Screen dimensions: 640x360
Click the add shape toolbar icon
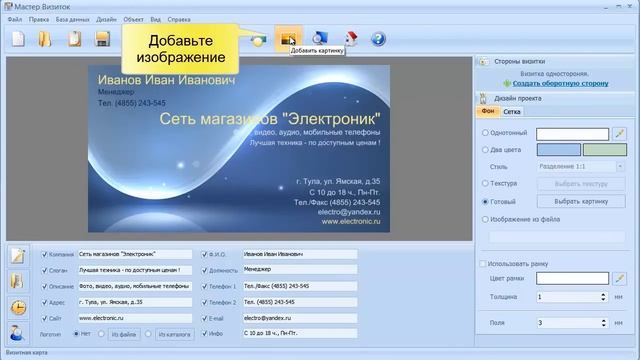(258, 40)
